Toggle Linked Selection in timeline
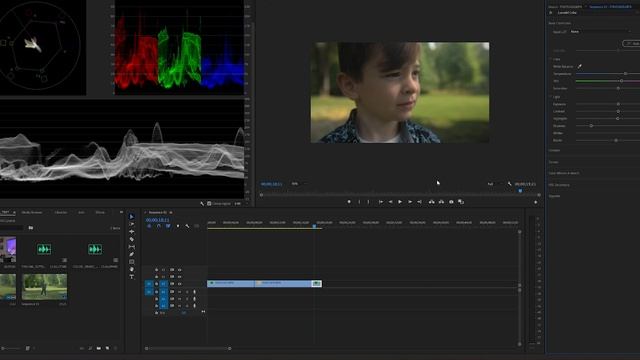 pyautogui.click(x=168, y=226)
